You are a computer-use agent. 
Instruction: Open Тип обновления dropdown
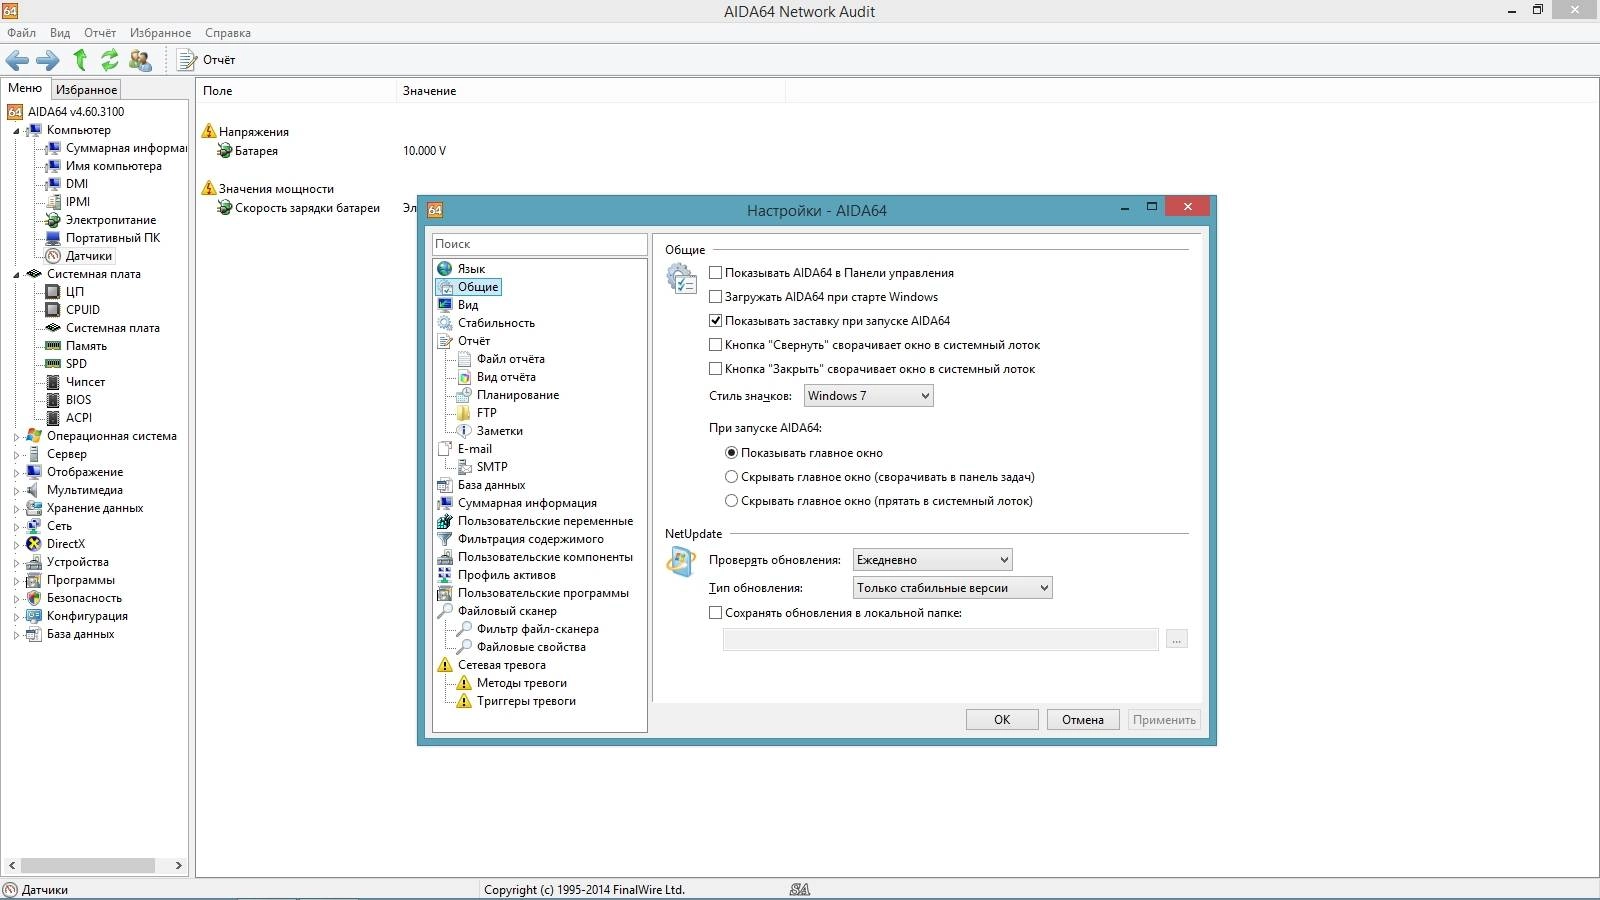point(952,588)
